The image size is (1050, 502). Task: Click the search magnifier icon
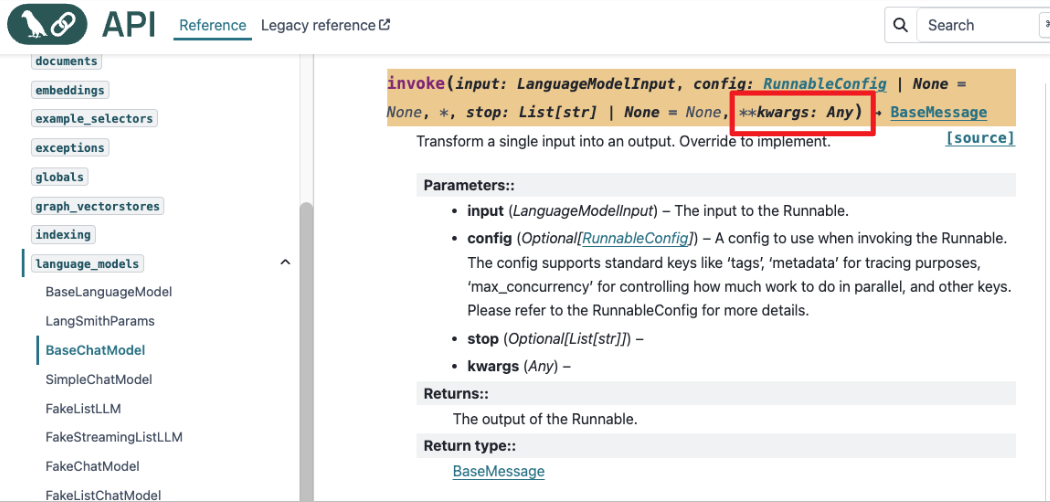pos(900,25)
